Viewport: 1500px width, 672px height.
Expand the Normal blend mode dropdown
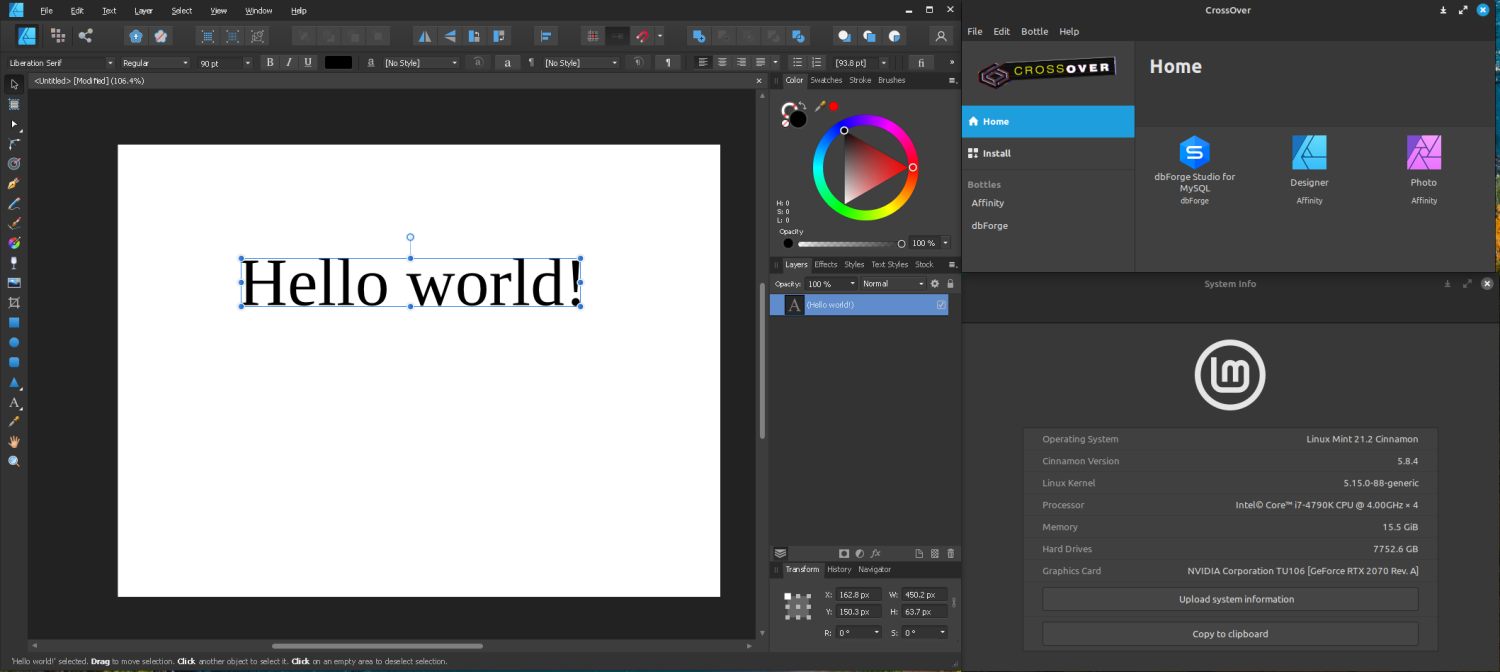tap(893, 284)
